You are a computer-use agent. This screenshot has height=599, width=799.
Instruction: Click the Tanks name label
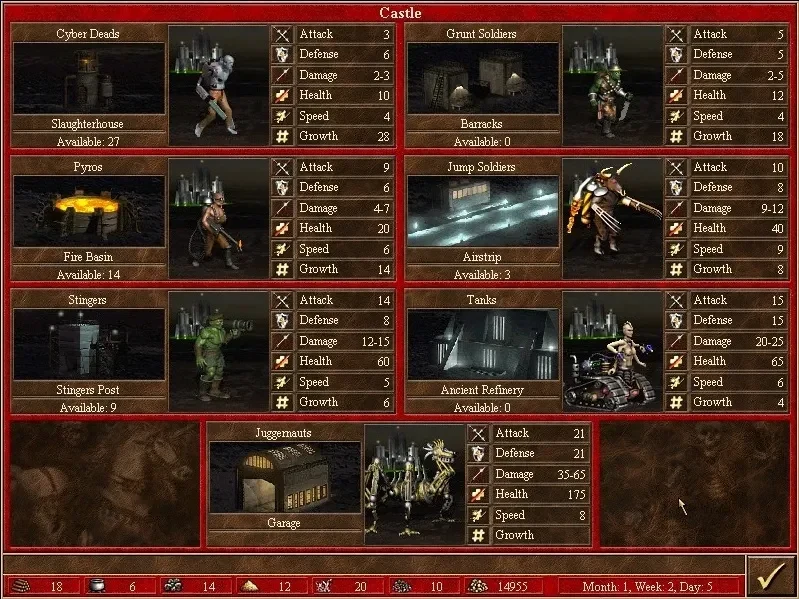481,300
